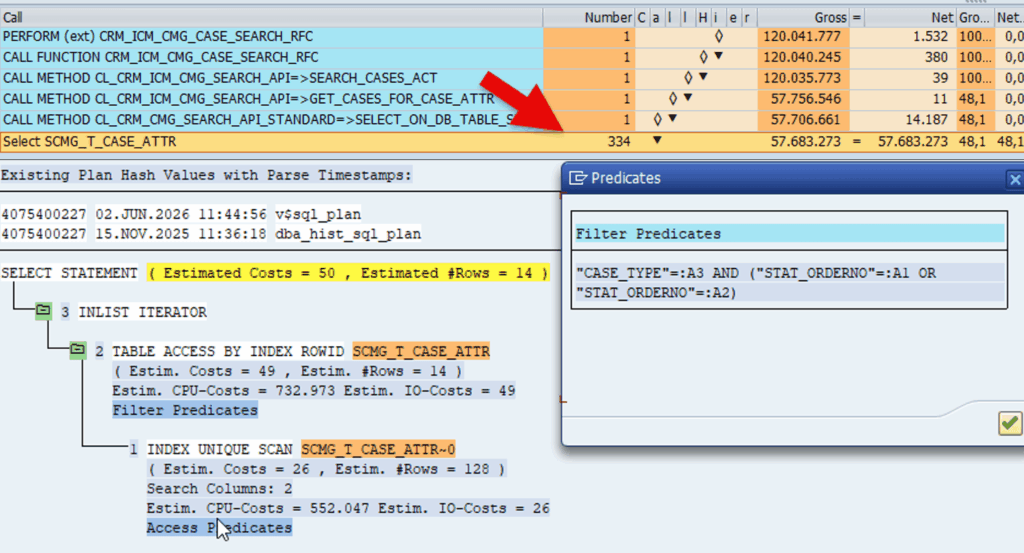Confirm Predicates dialog with green checkmark
Image resolution: width=1024 pixels, height=553 pixels.
tap(1010, 424)
